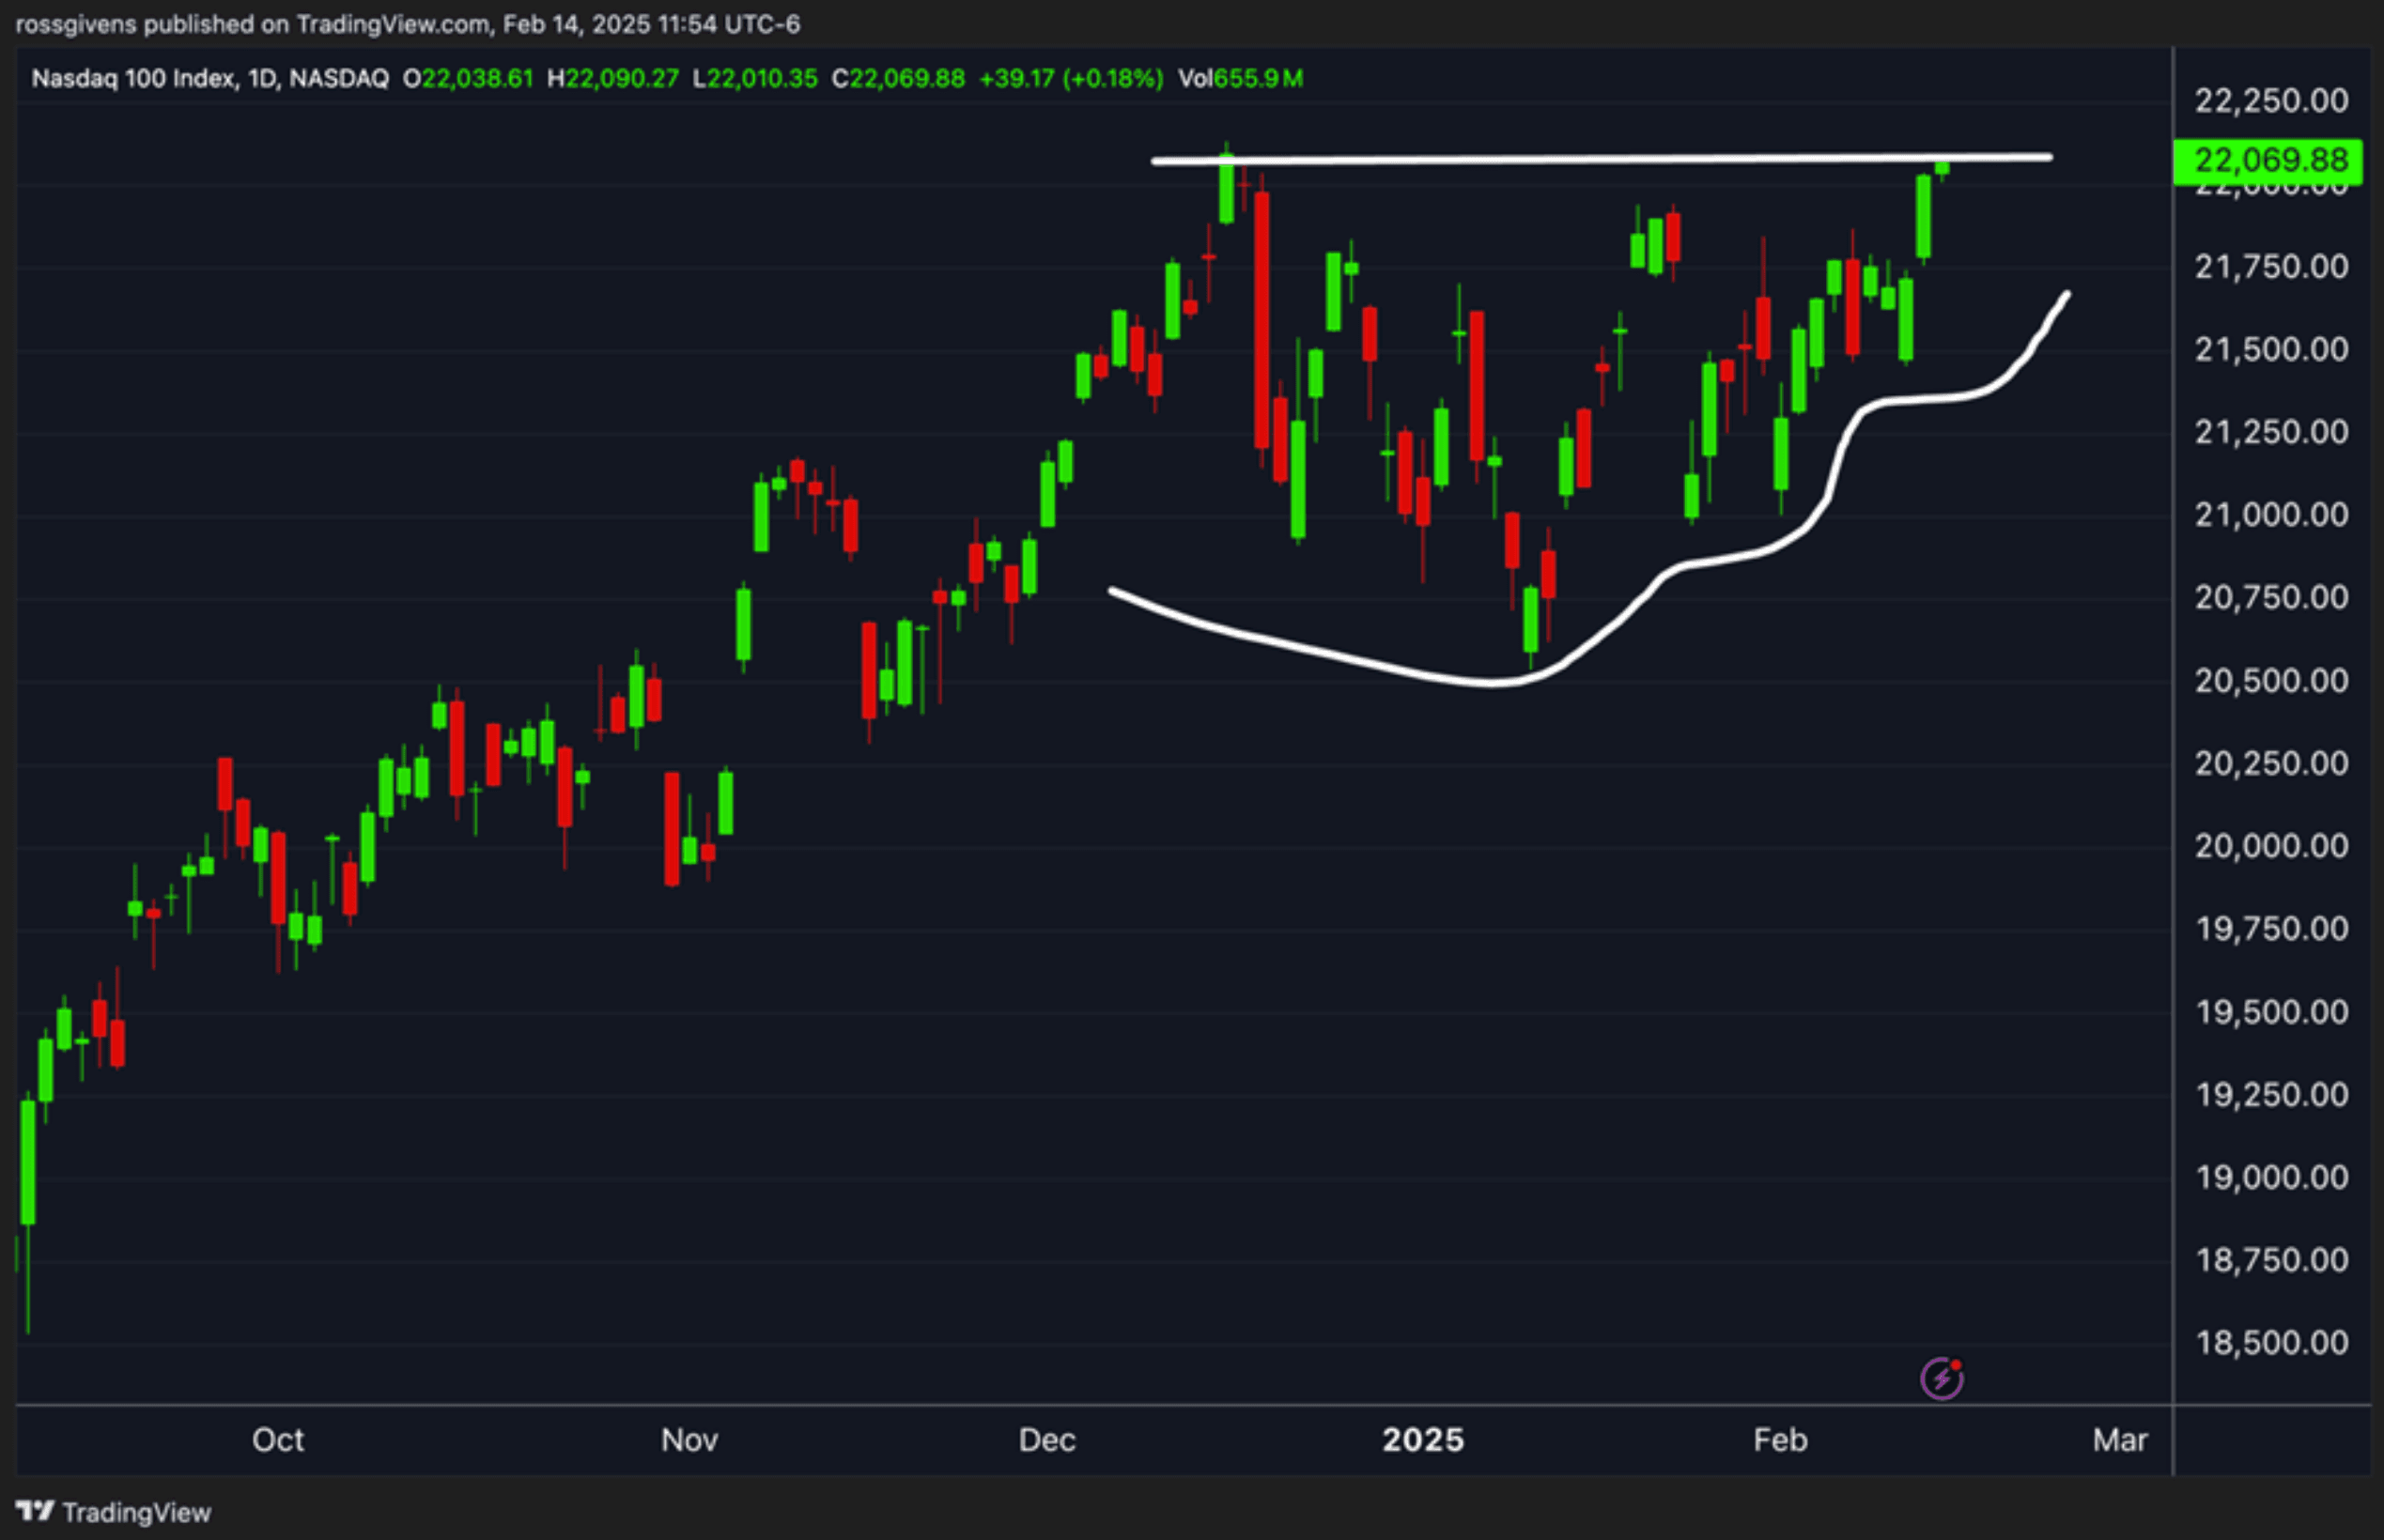
Task: Click the Oct label on the time axis
Action: point(277,1439)
